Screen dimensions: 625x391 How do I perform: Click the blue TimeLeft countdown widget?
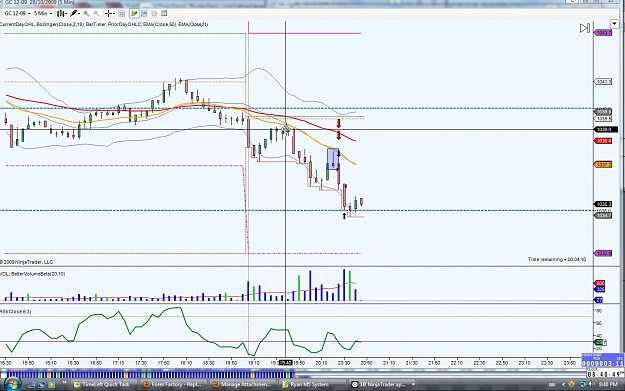602,360
